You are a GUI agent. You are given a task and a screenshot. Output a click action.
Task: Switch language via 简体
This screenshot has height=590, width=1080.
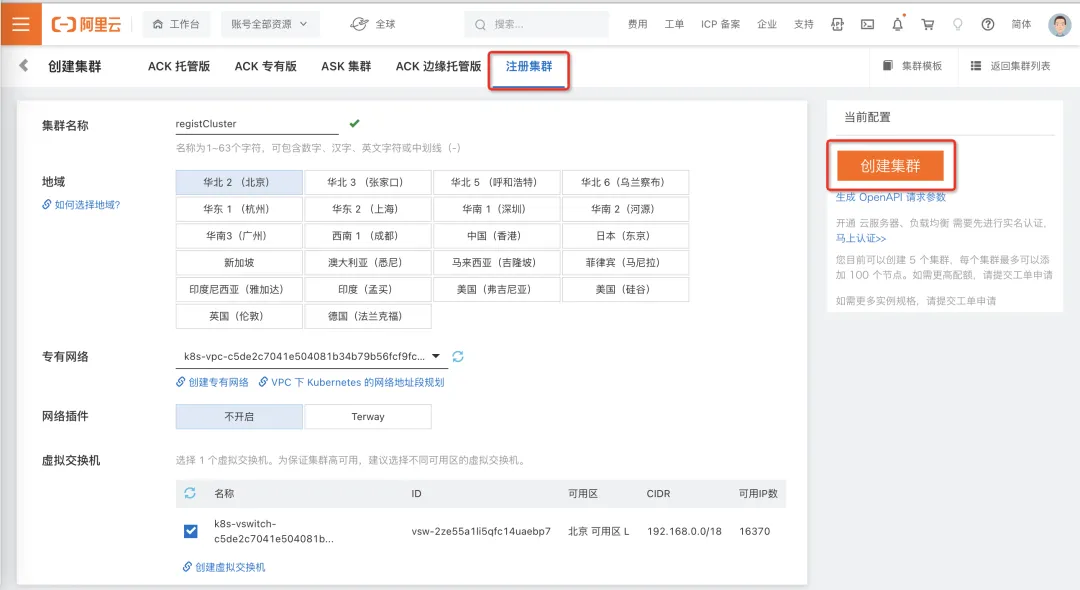point(1021,24)
